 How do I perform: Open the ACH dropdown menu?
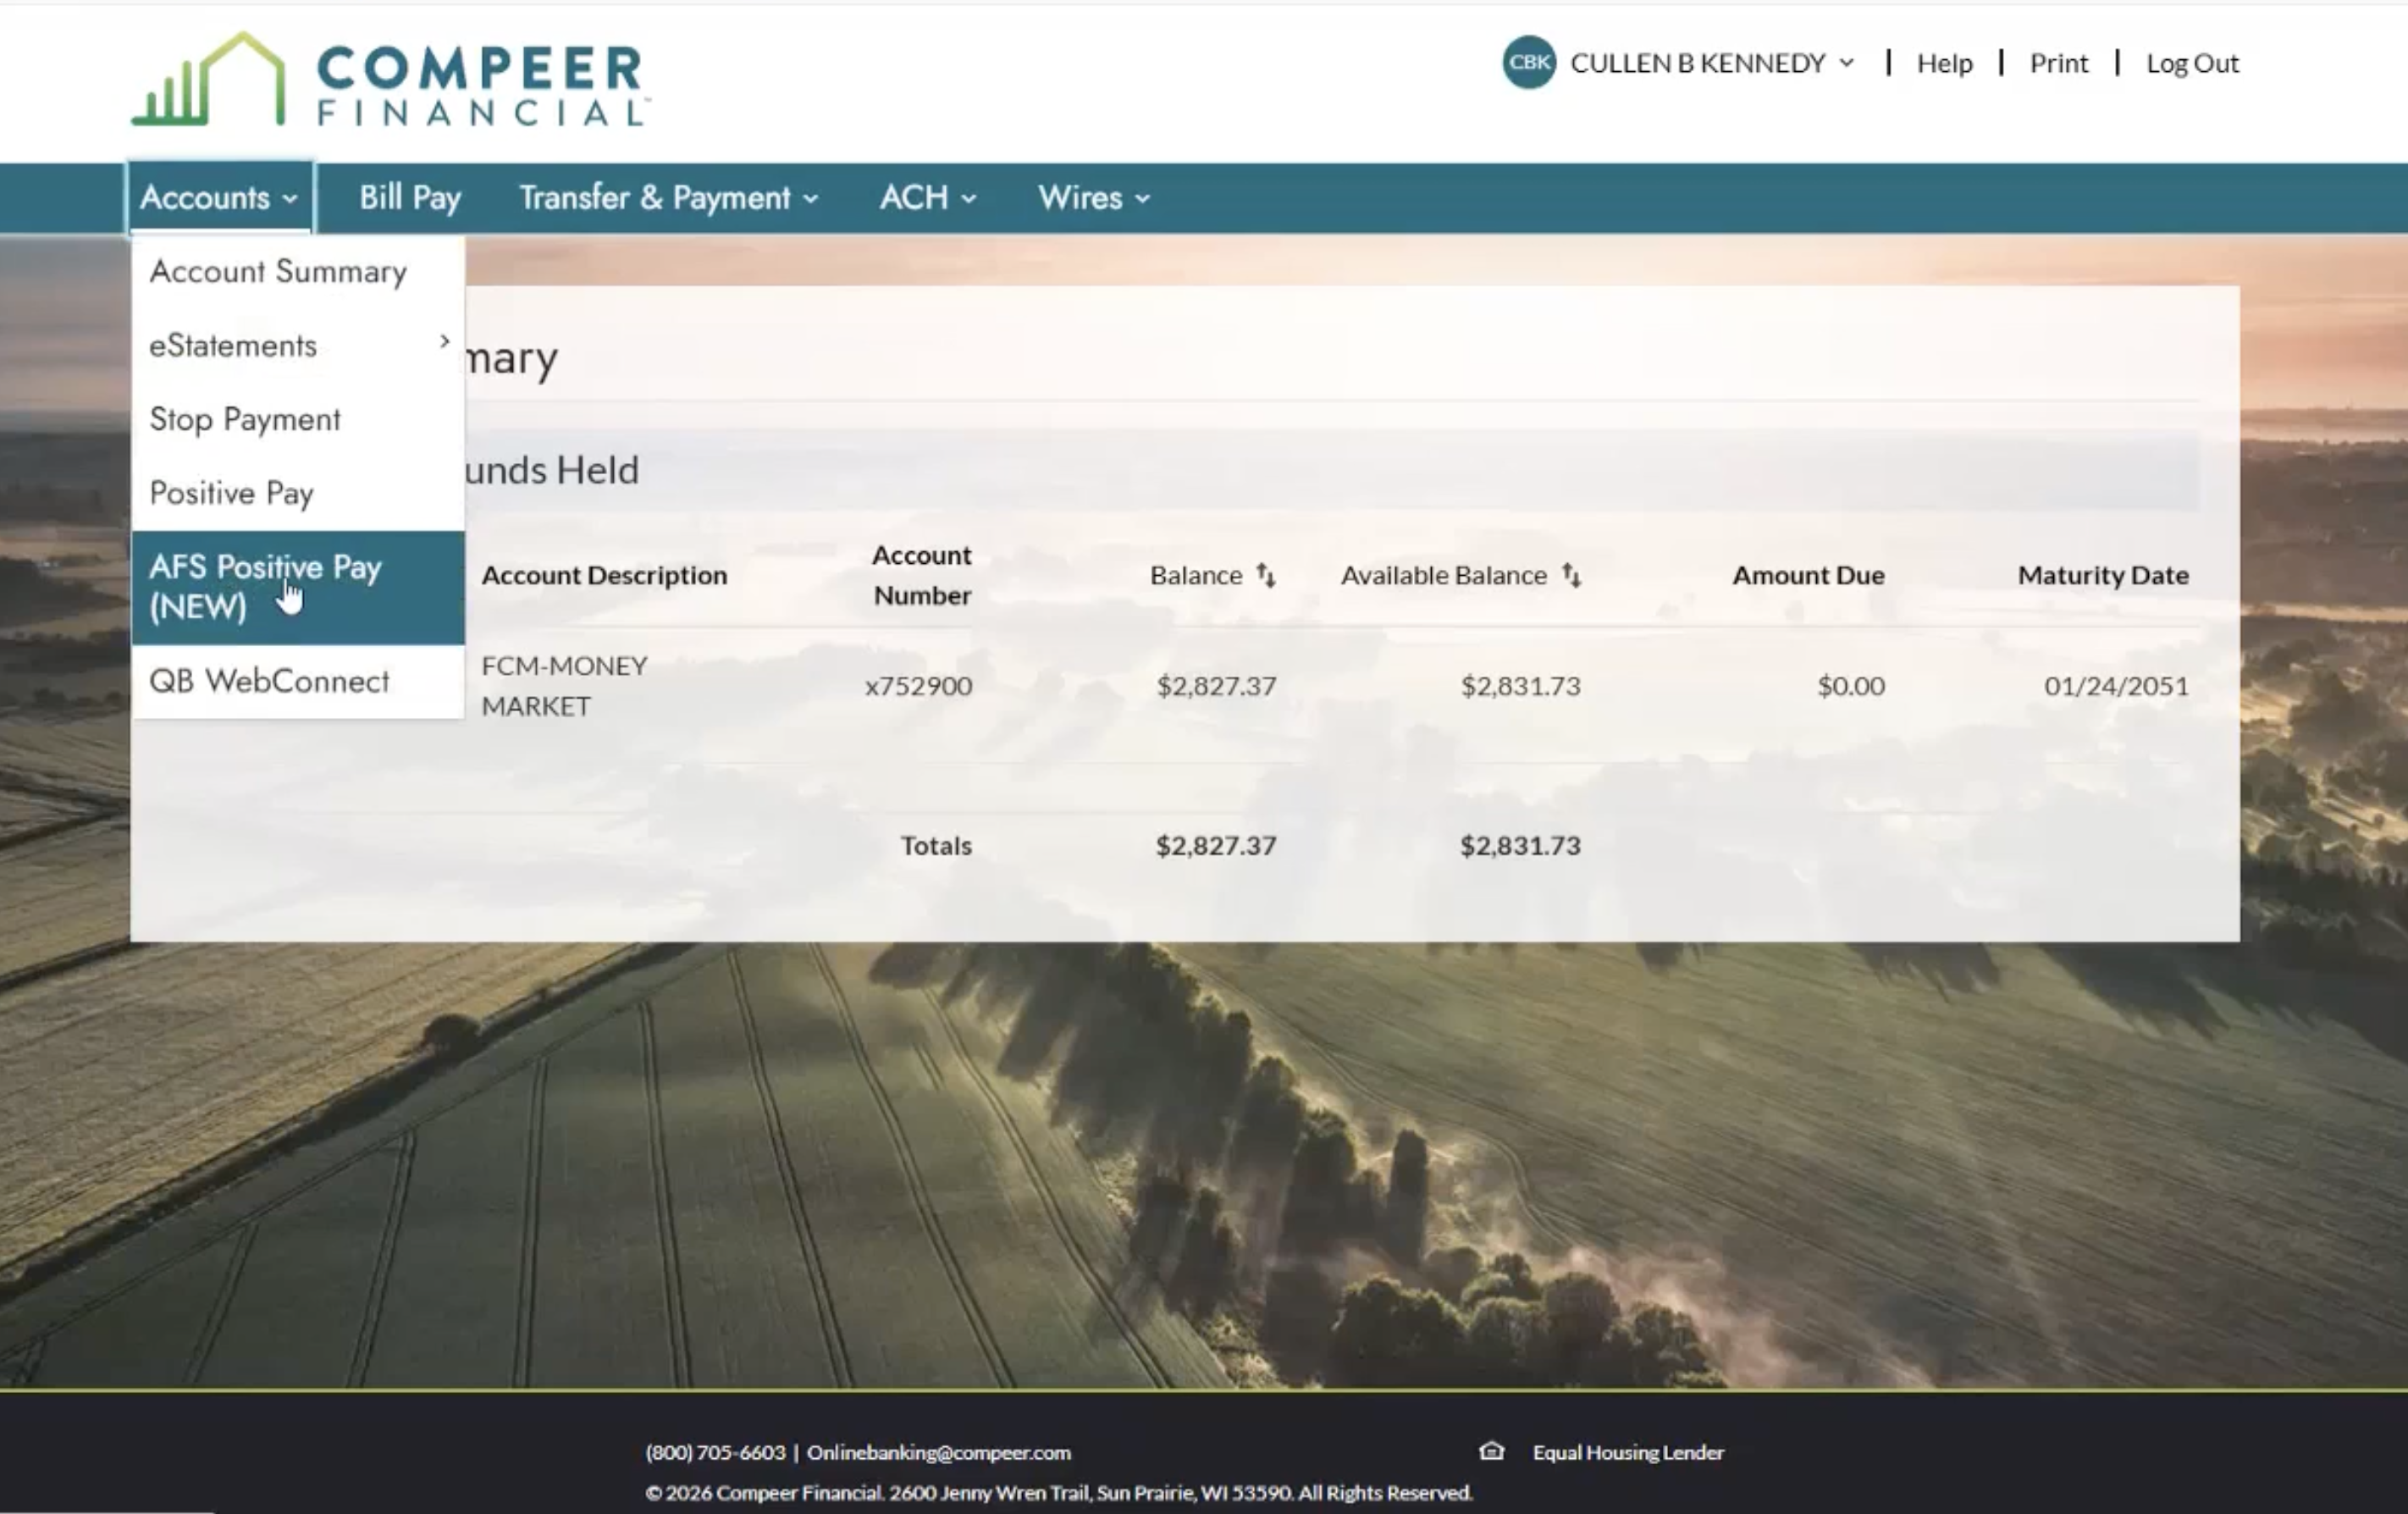tap(927, 198)
